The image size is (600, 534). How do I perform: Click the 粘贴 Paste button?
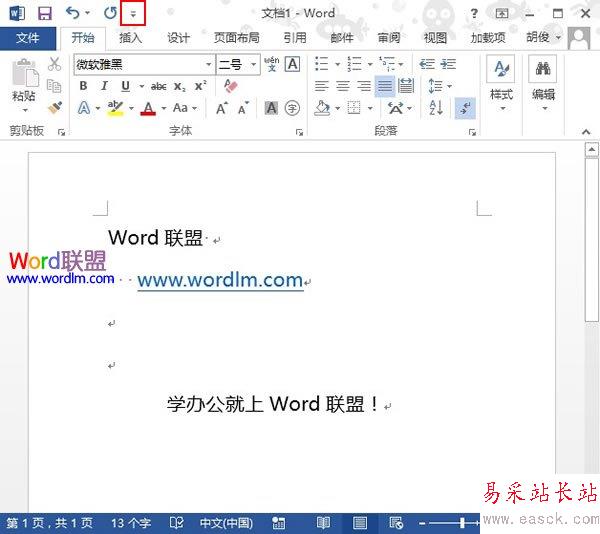tap(25, 85)
